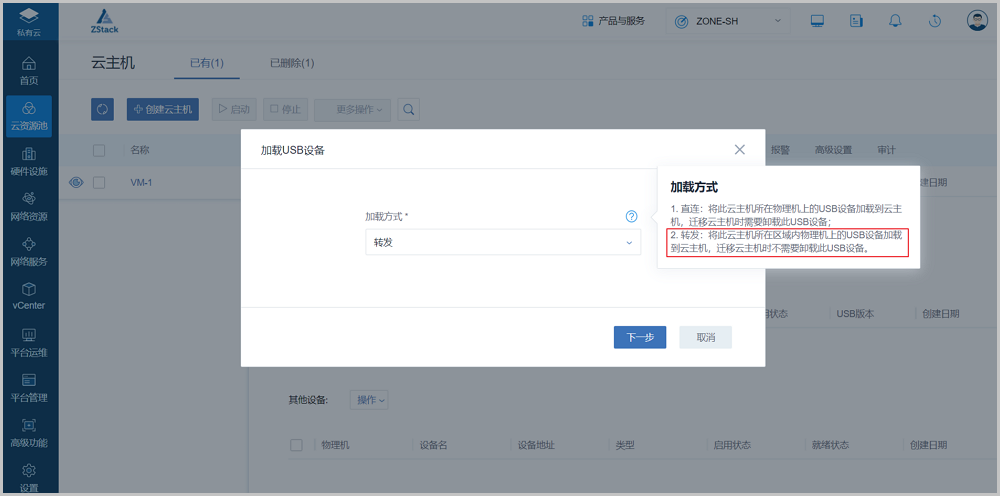Check the select-all box in 其他设备 table

coord(296,445)
